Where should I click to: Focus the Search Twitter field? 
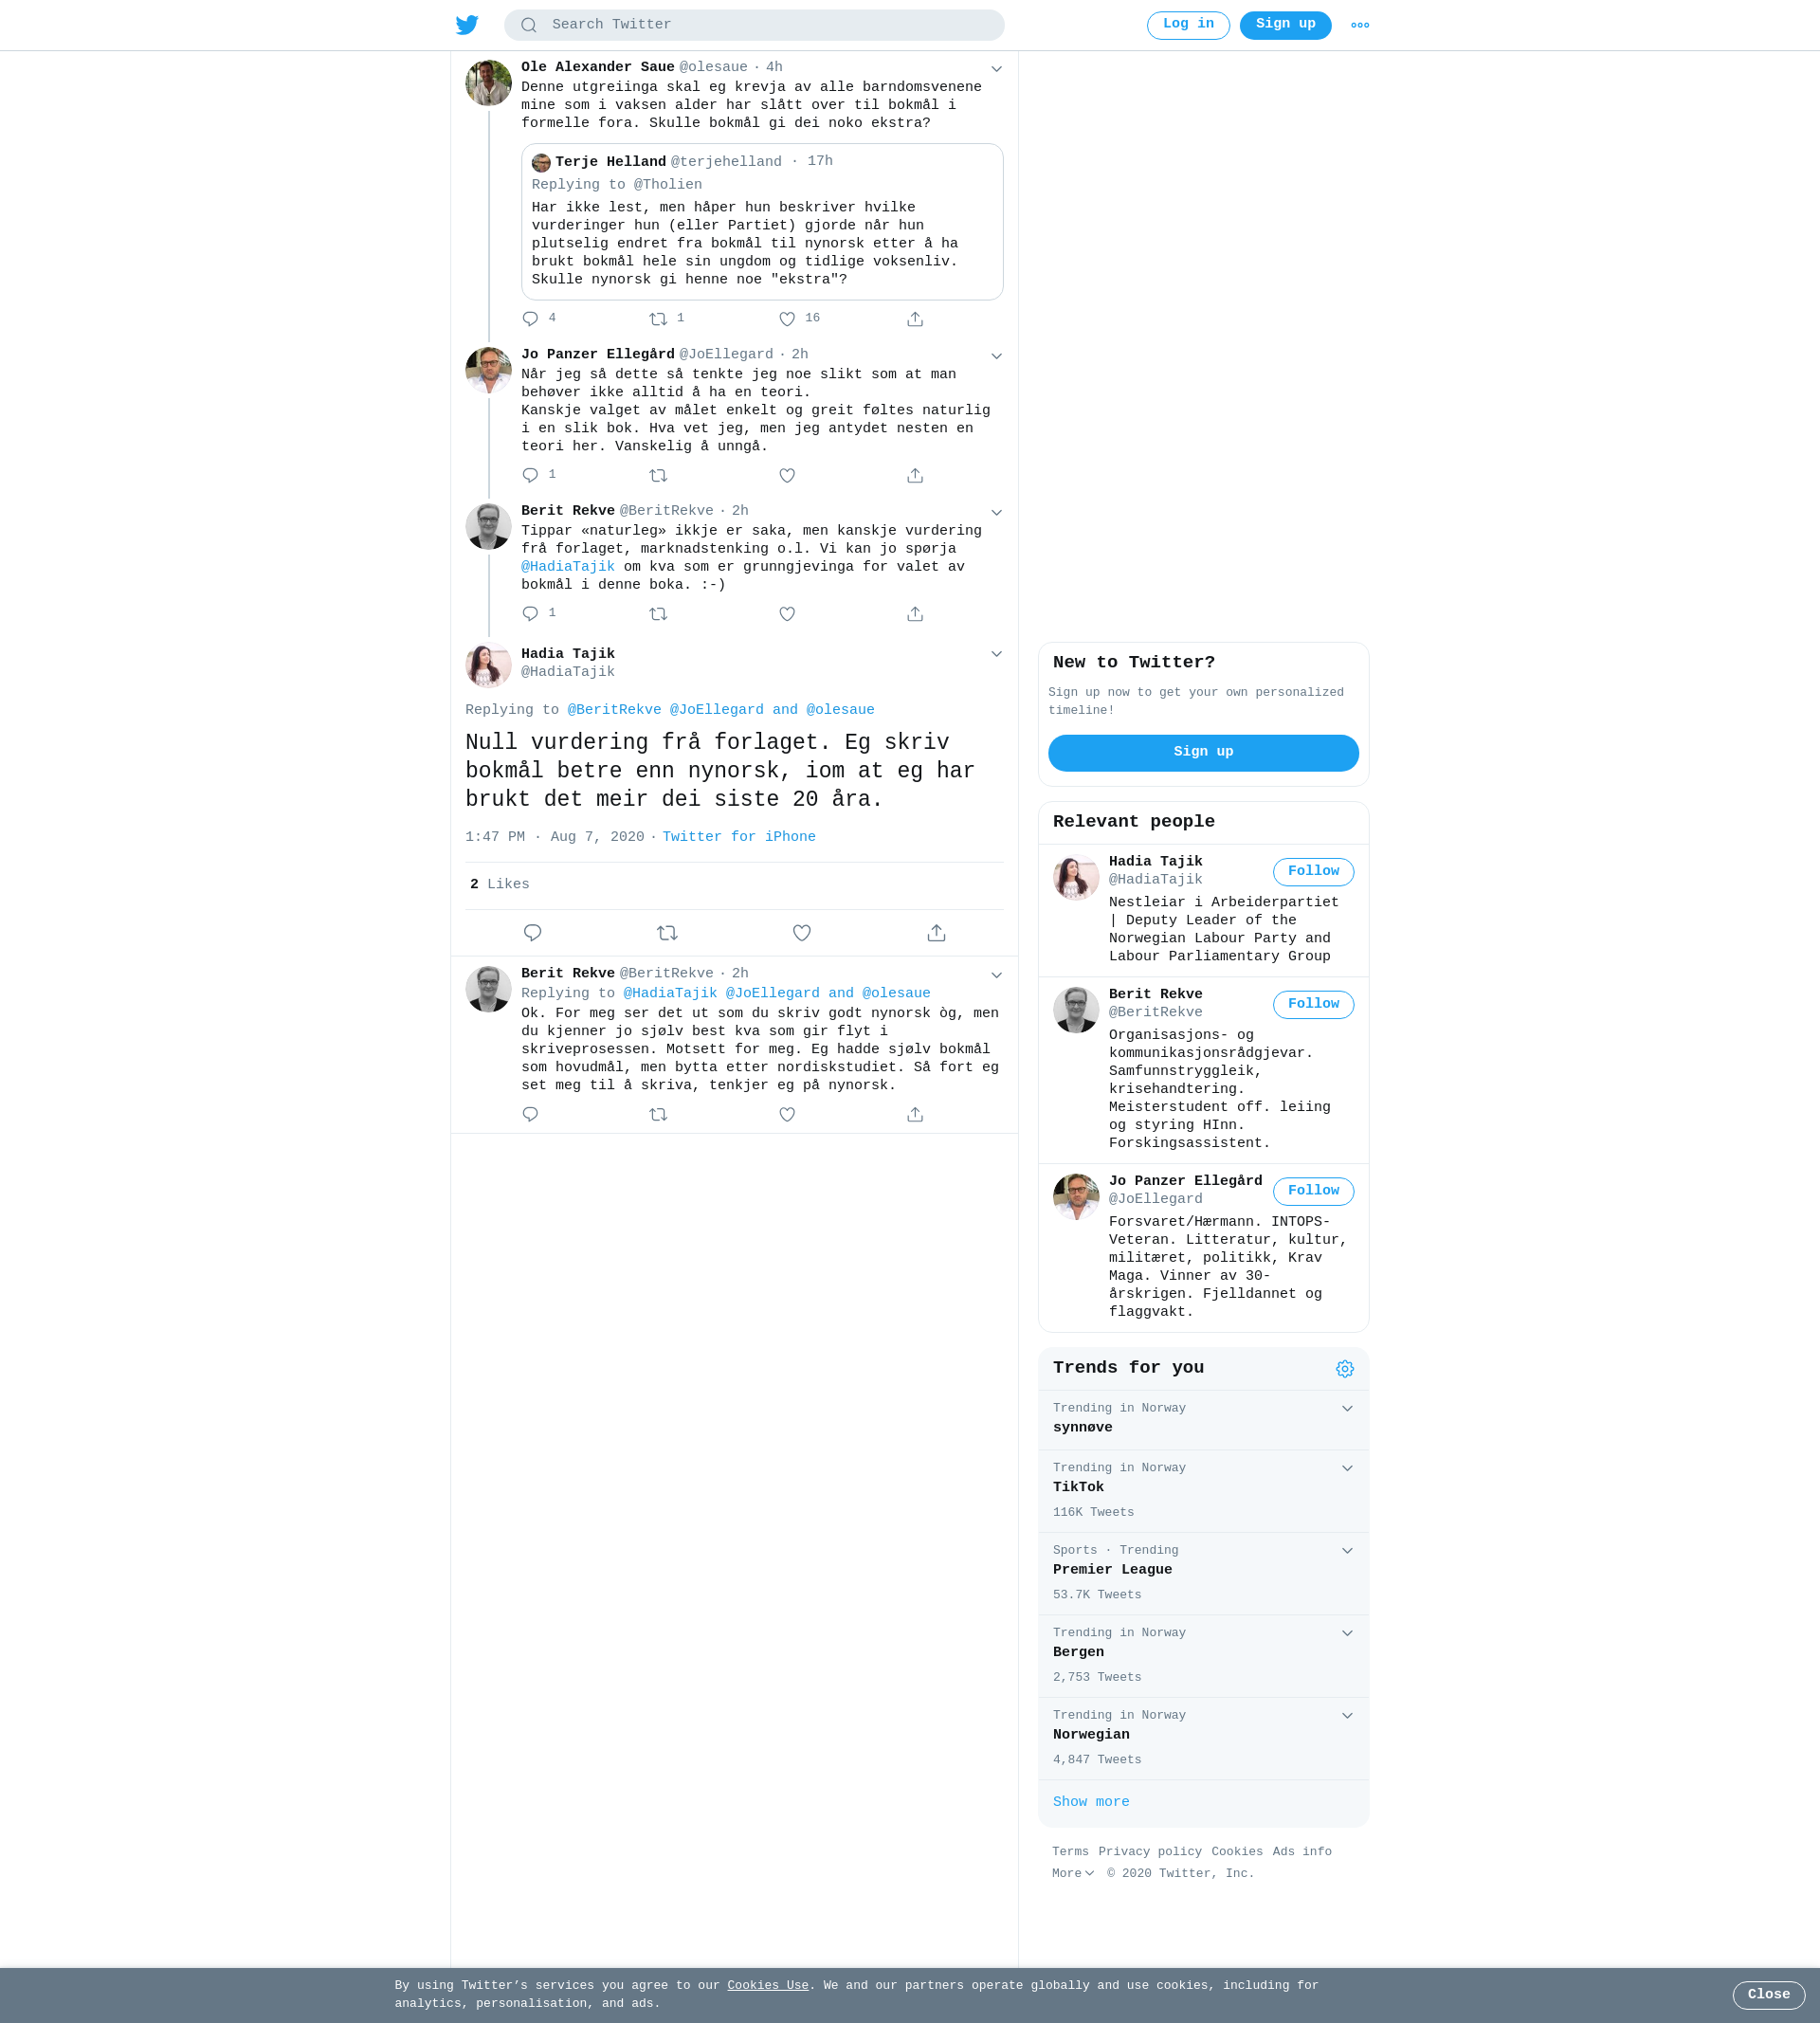[754, 25]
